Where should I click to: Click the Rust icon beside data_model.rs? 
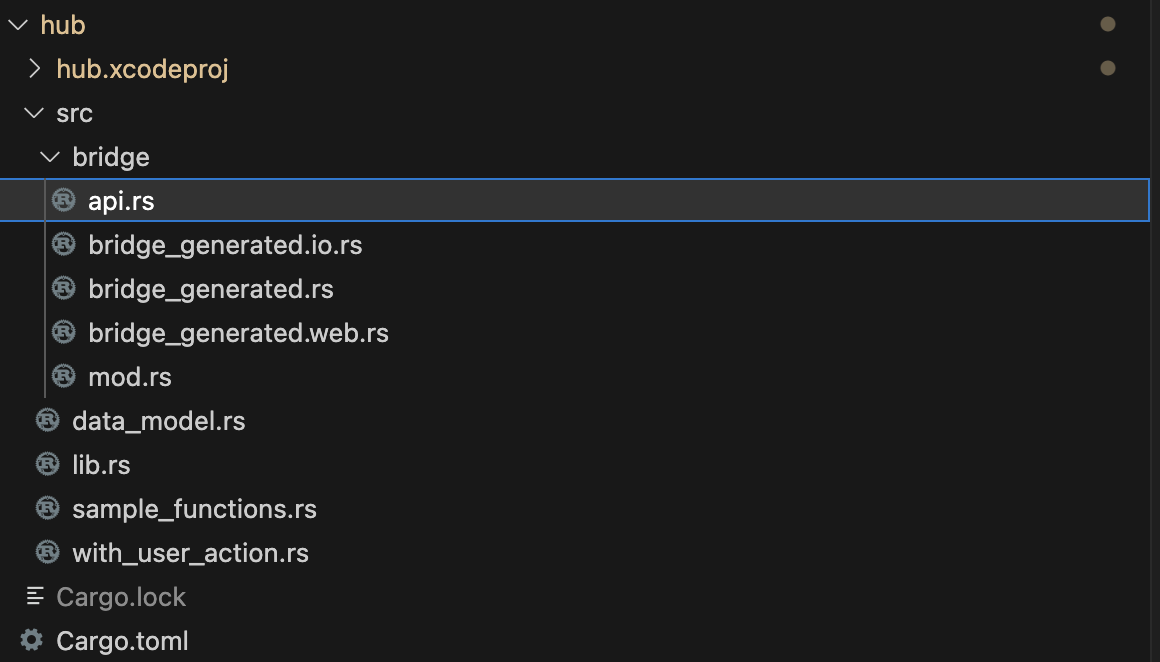click(x=47, y=420)
